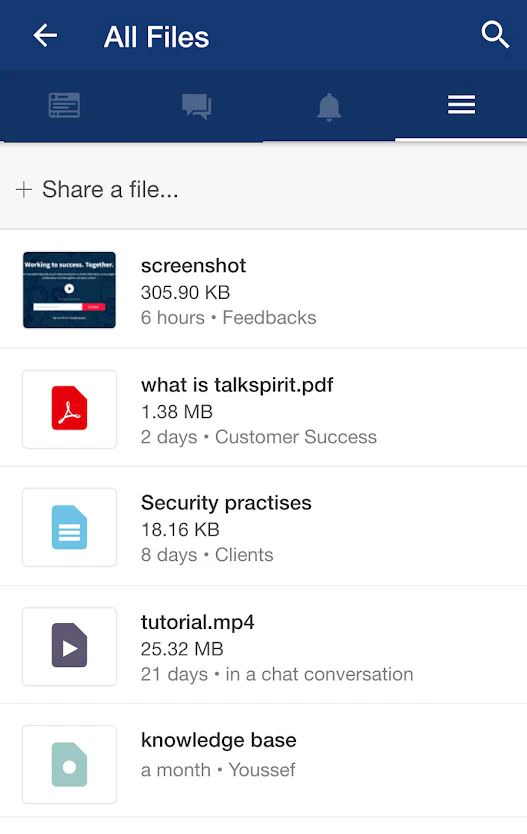Viewport: 527px width, 834px height.
Task: Click the 1.38 MB size text
Action: pos(177,411)
